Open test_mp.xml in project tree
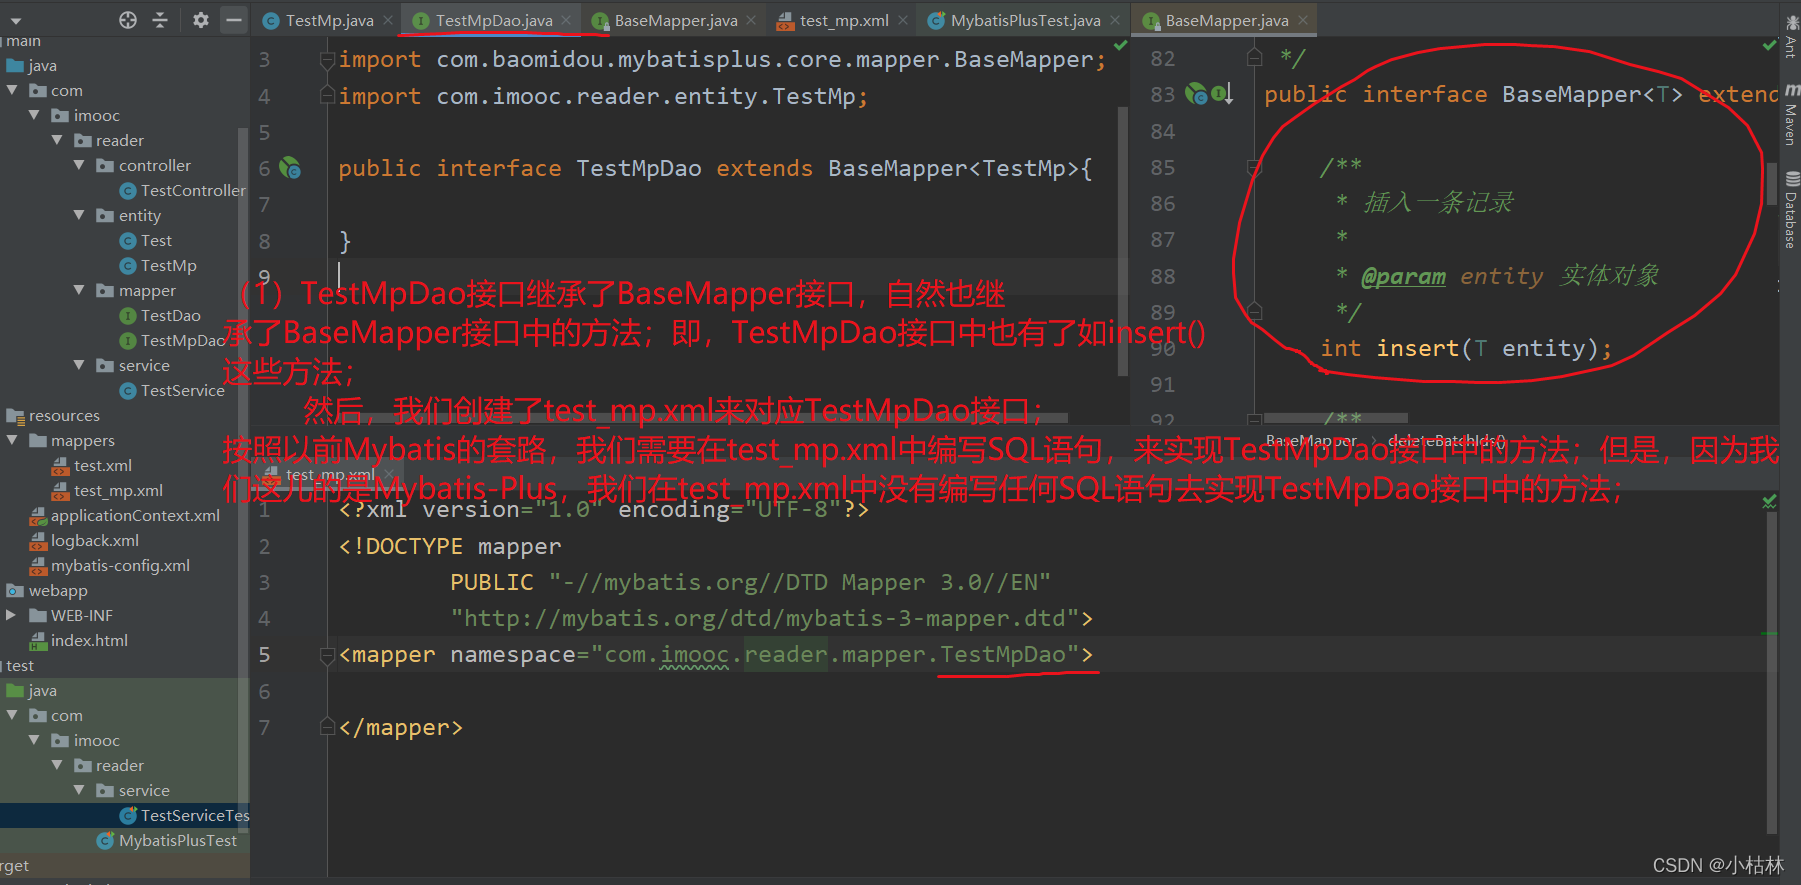This screenshot has height=885, width=1801. click(x=107, y=491)
